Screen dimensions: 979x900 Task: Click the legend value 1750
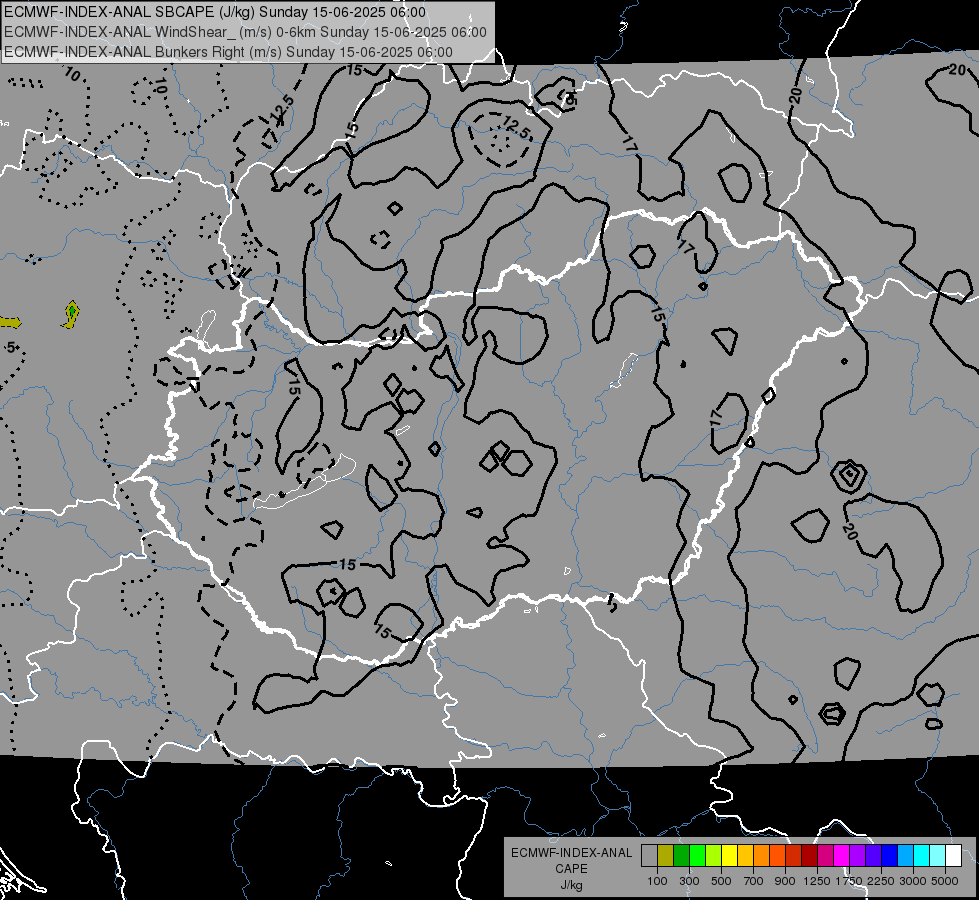coord(849,881)
